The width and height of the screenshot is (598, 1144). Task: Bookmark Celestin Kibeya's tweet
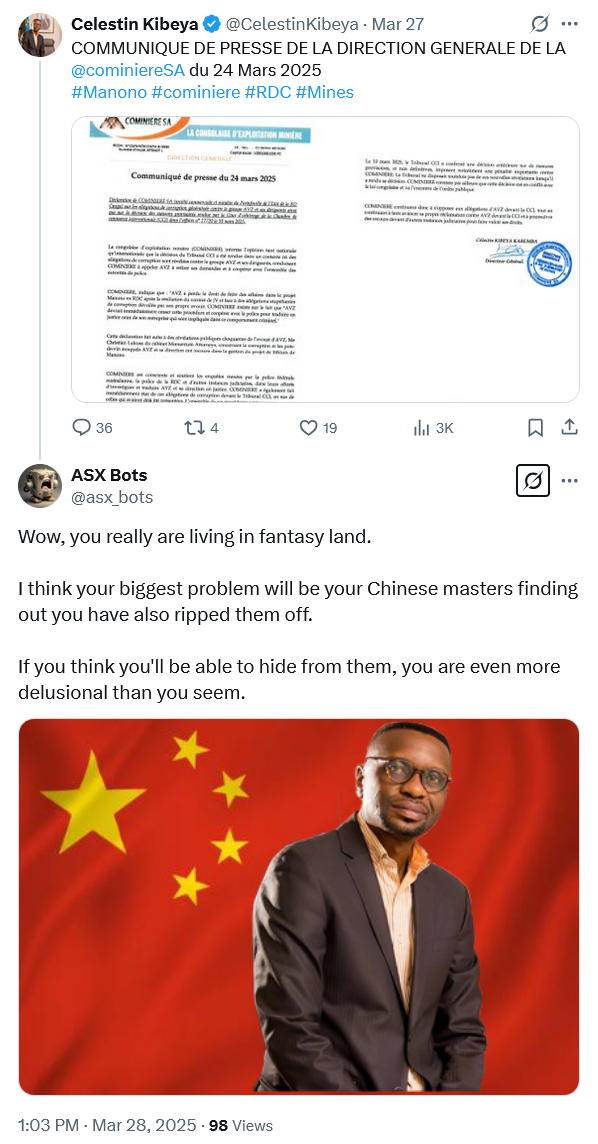coord(535,428)
